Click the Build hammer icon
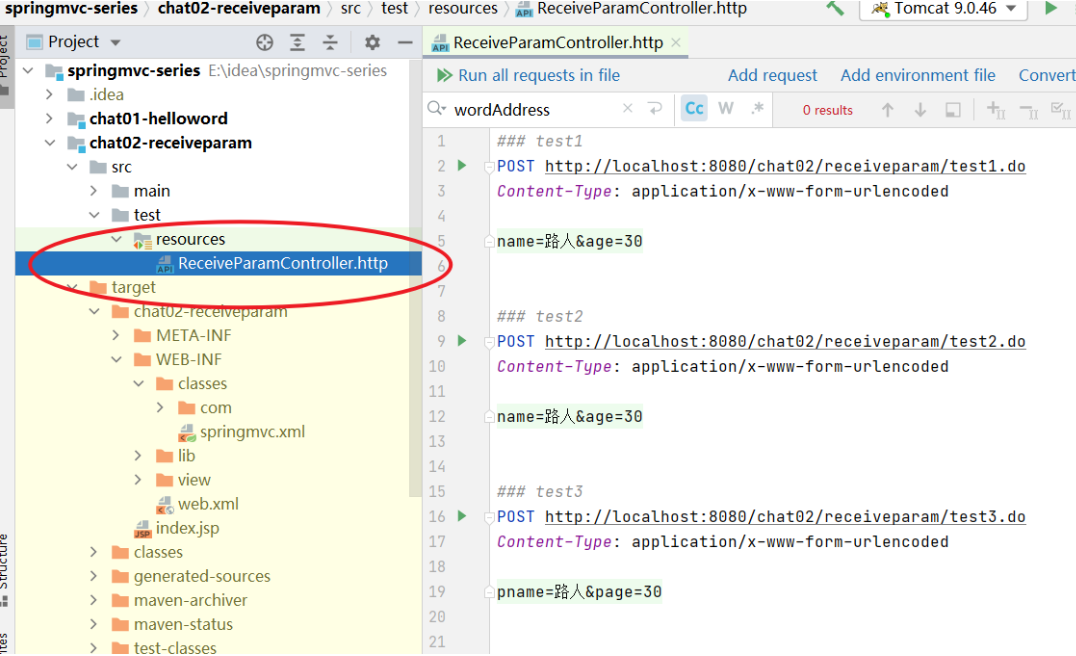 835,8
